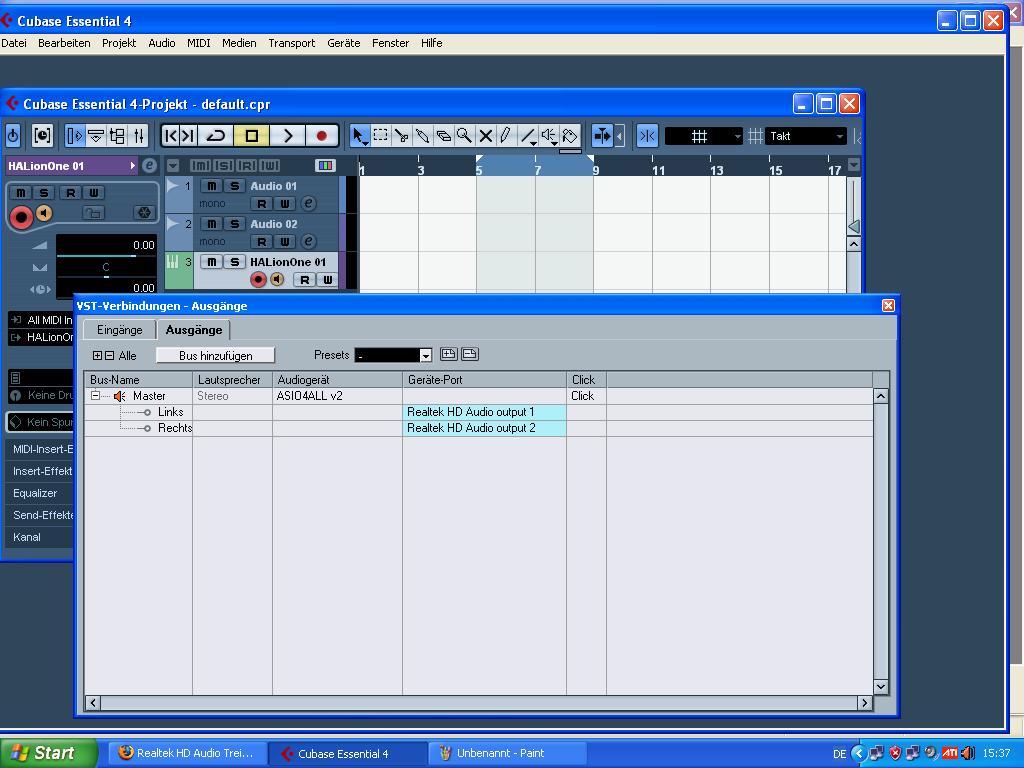
Task: Choose the Mute X tool
Action: click(485, 136)
